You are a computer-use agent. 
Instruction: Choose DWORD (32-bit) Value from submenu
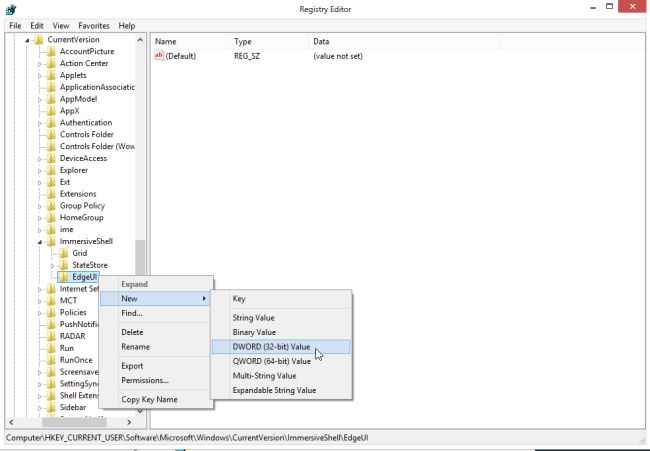[x=281, y=347]
